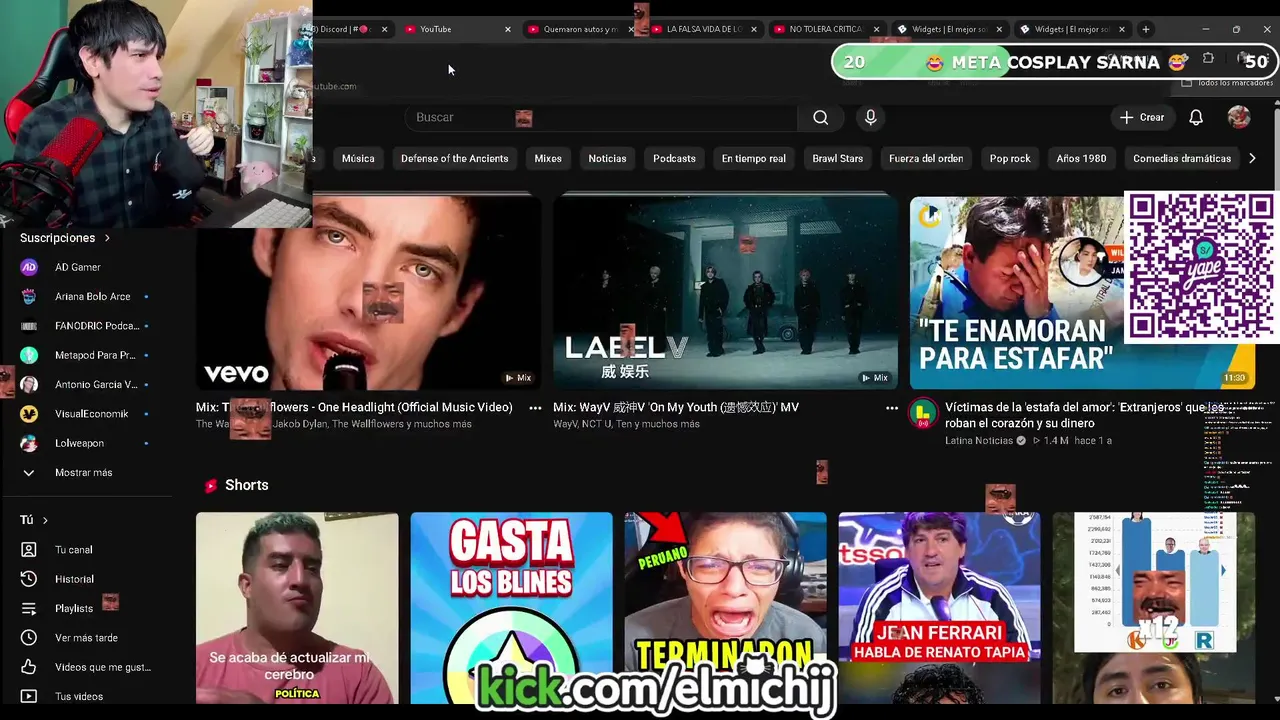
Task: Open Videos que me gustan
Action: tap(85, 667)
